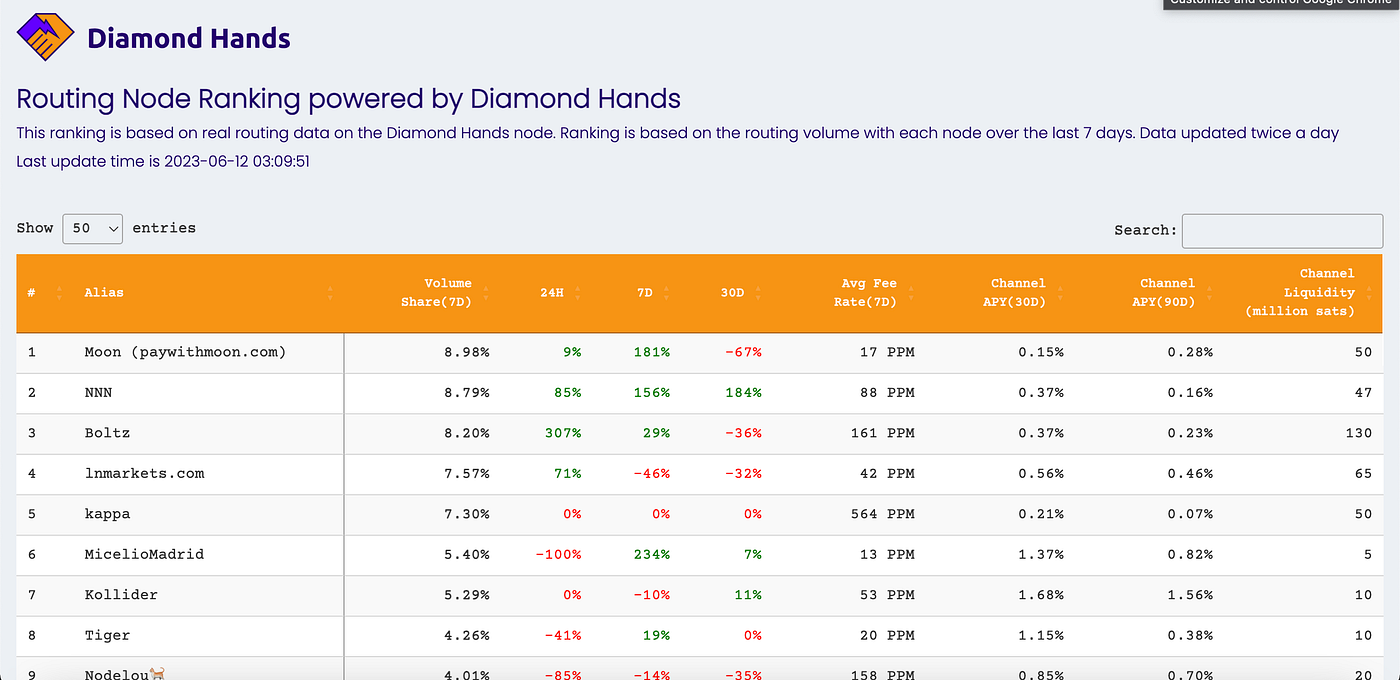The height and width of the screenshot is (680, 1400).
Task: Click the 8.98% volume share value
Action: [x=466, y=352]
